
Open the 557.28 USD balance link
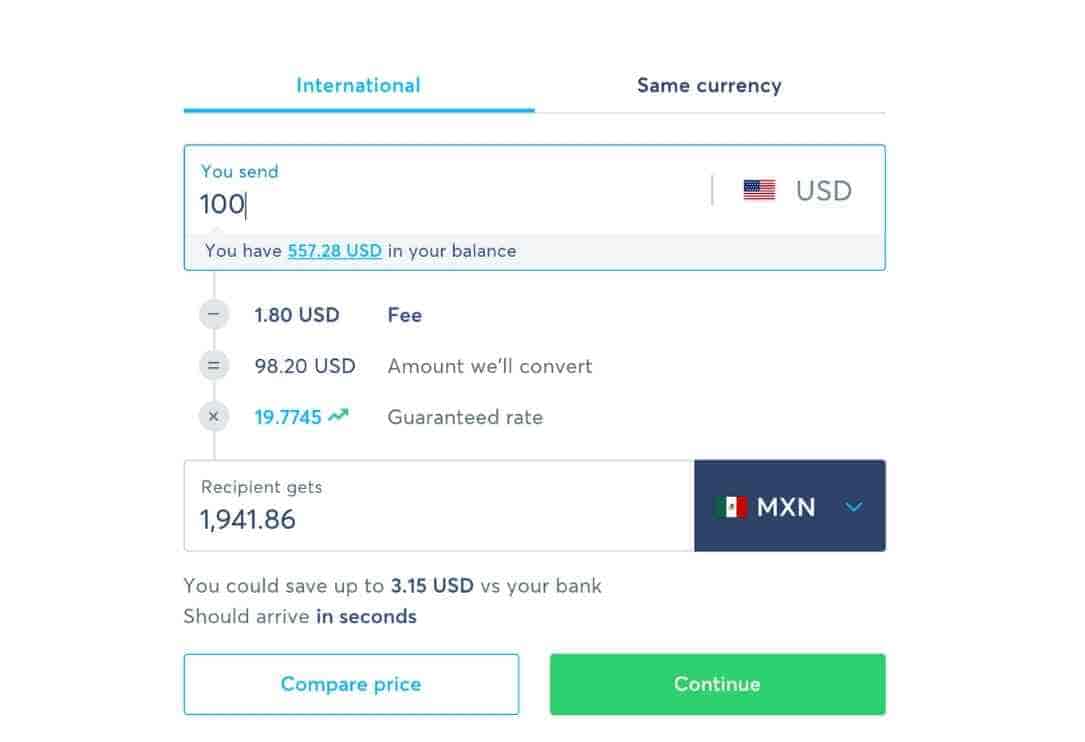coord(335,251)
